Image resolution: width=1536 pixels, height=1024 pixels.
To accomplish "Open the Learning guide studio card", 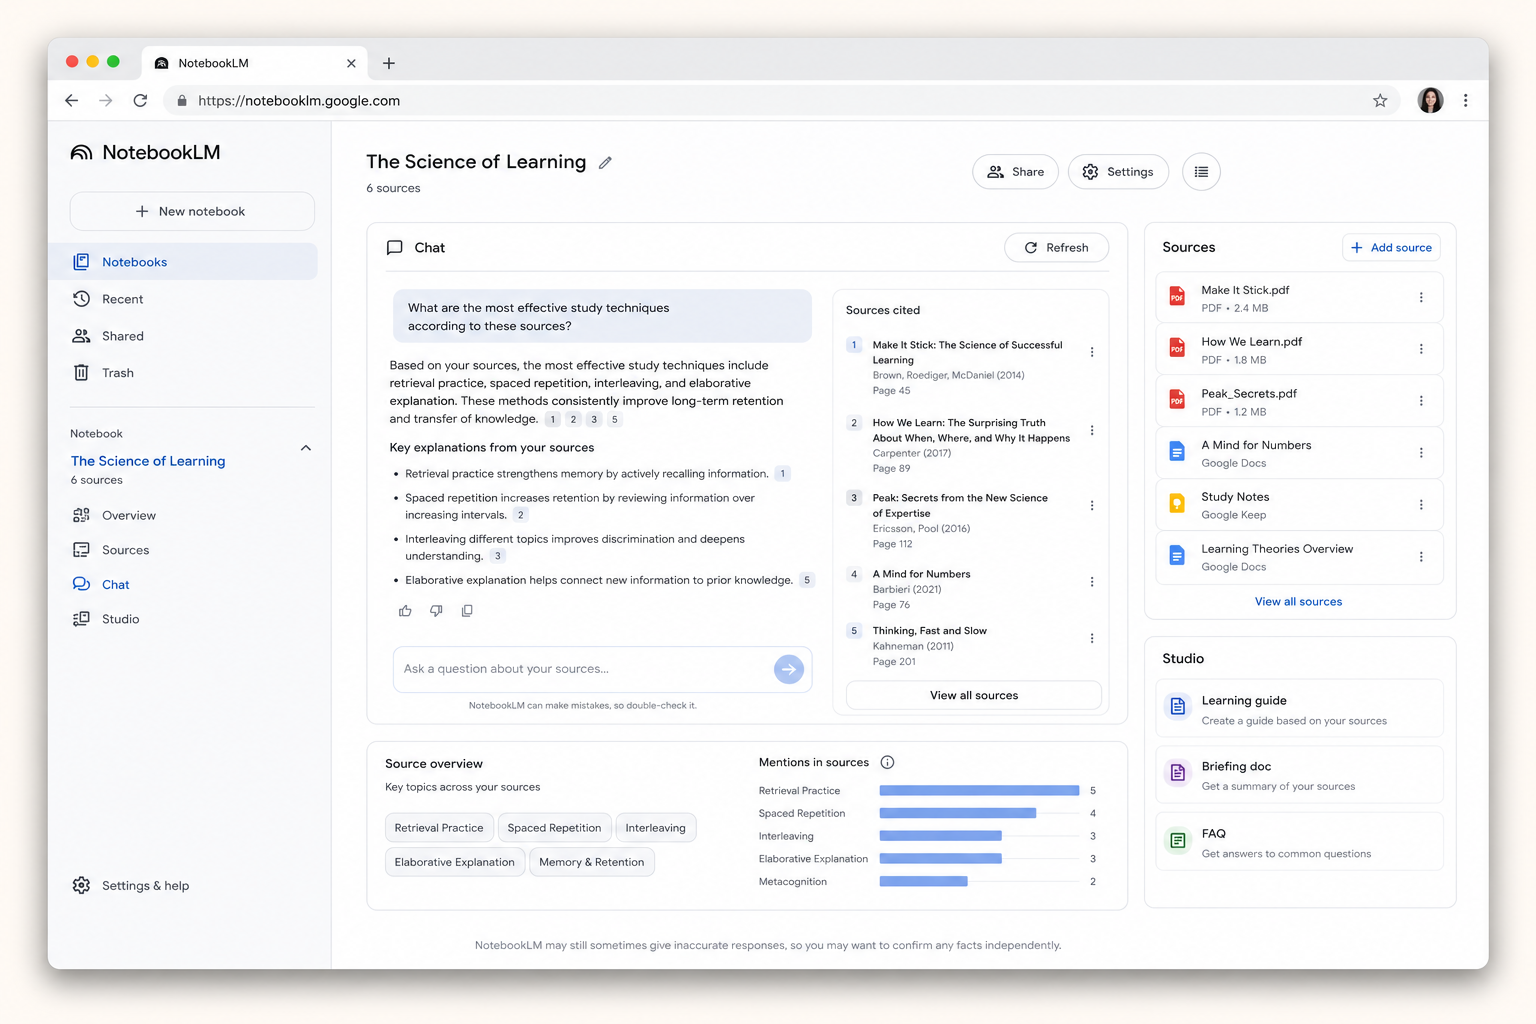I will click(1299, 709).
